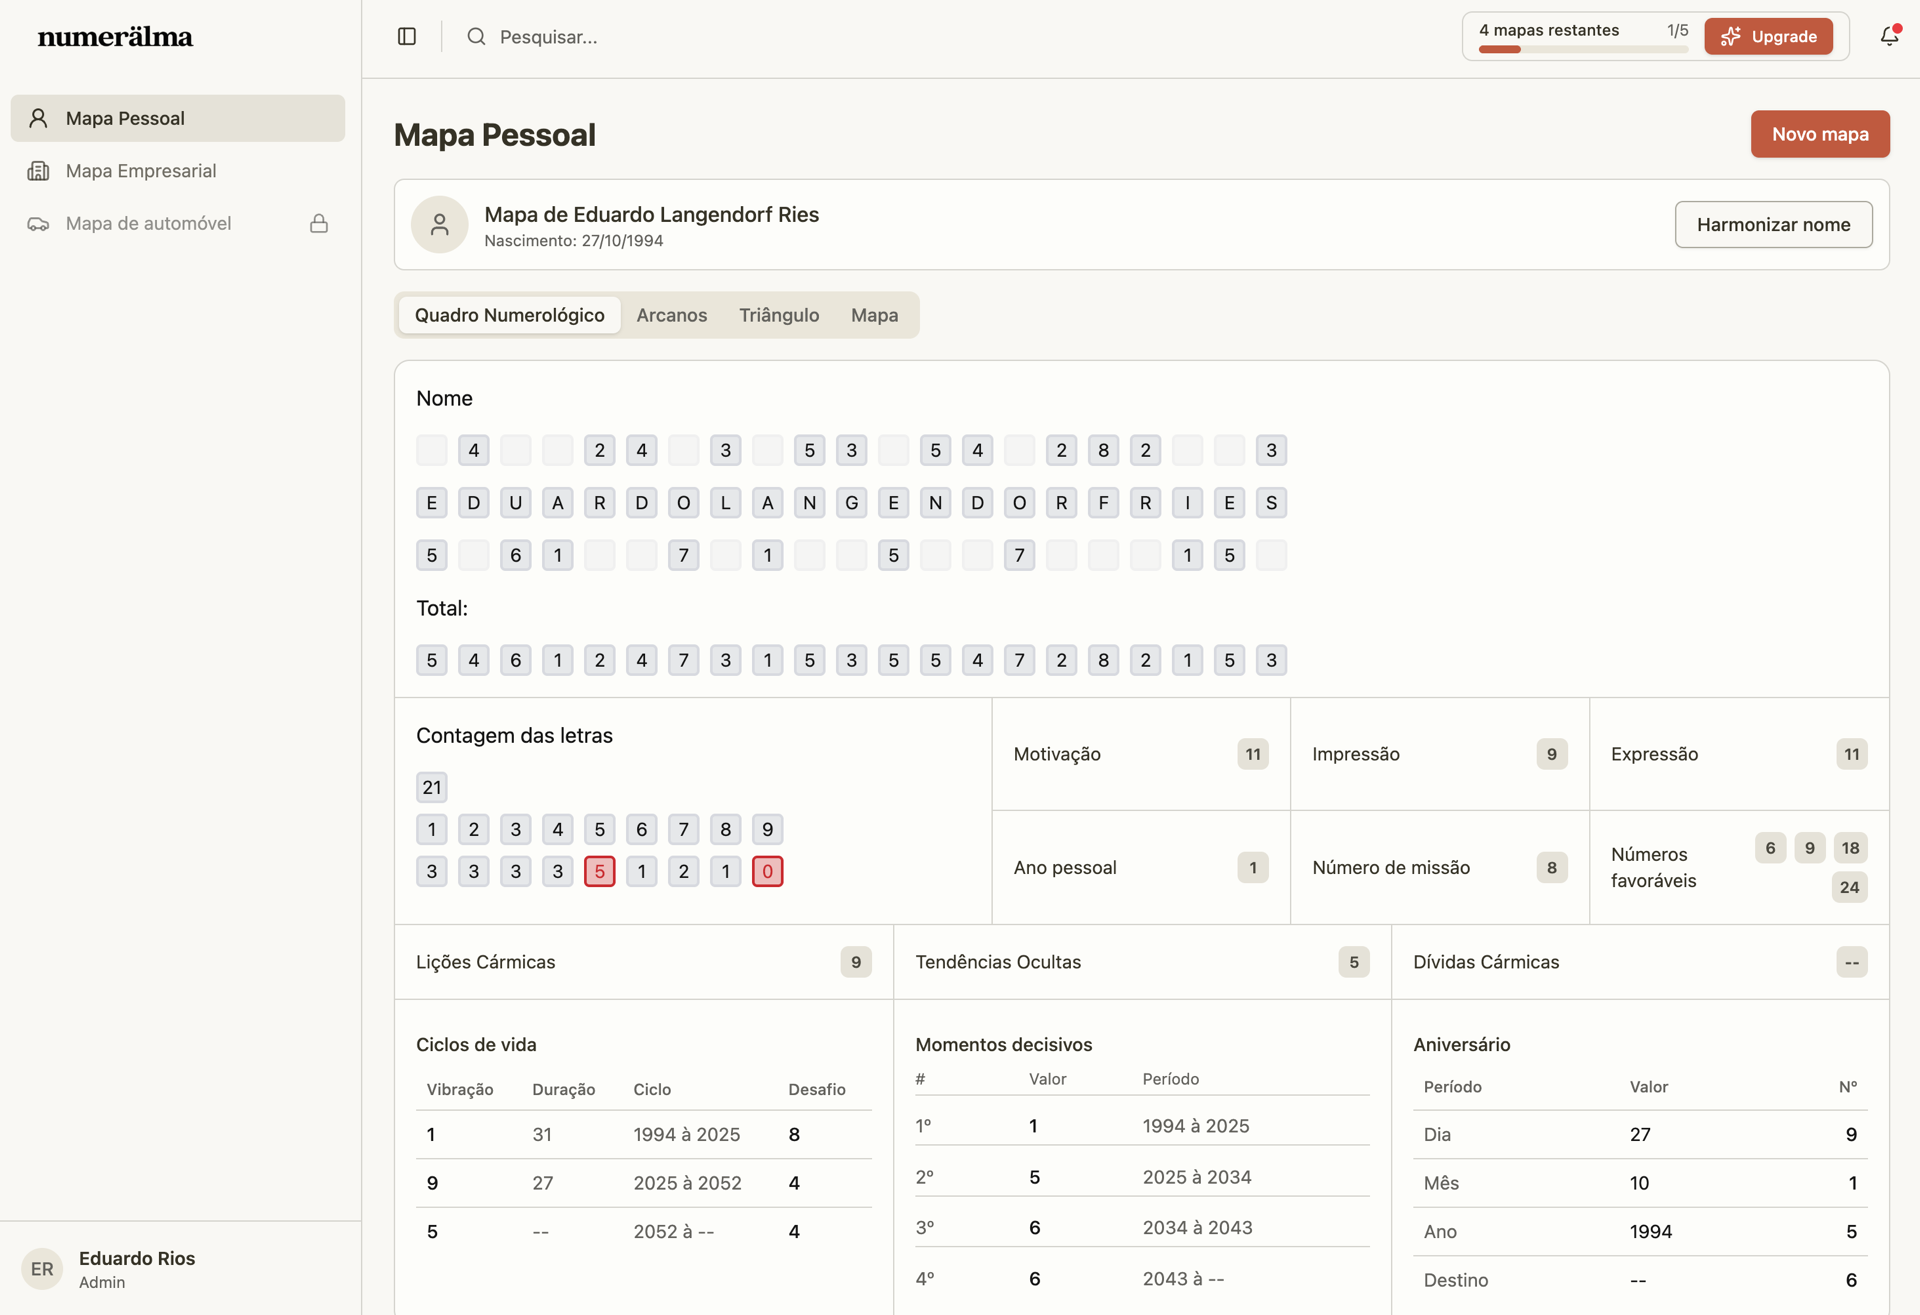Click favorable number 18
This screenshot has width=1920, height=1315.
point(1851,849)
